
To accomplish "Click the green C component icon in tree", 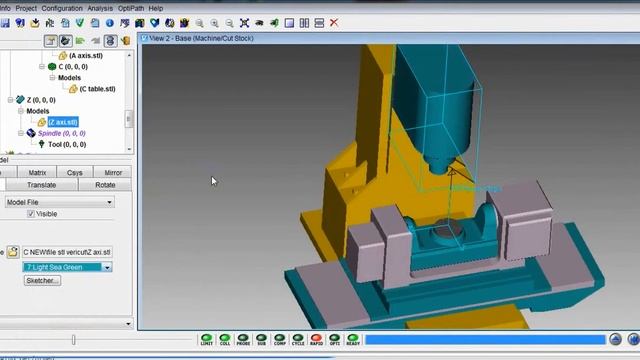I will pyautogui.click(x=52, y=67).
